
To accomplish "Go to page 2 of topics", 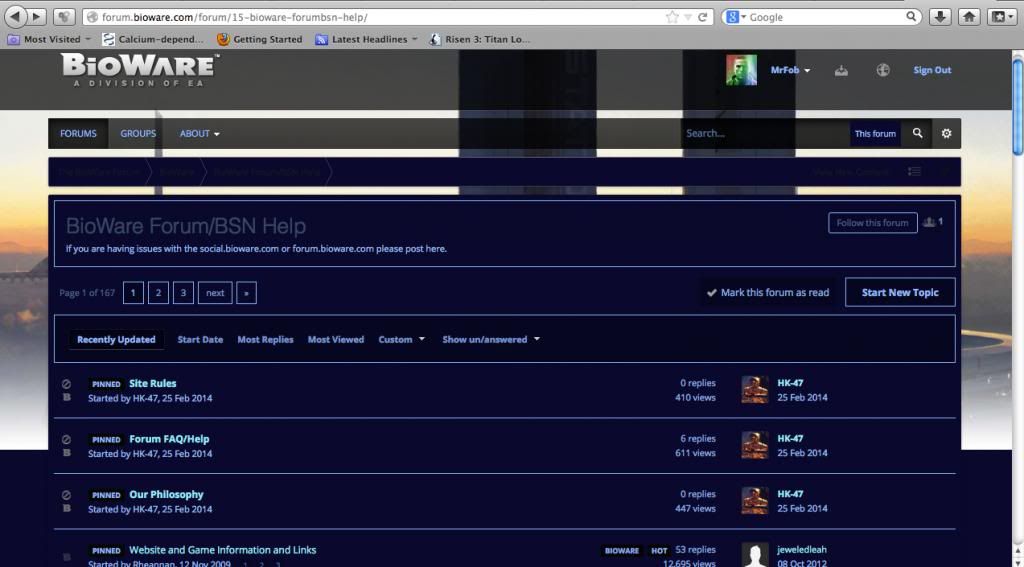I will (158, 293).
